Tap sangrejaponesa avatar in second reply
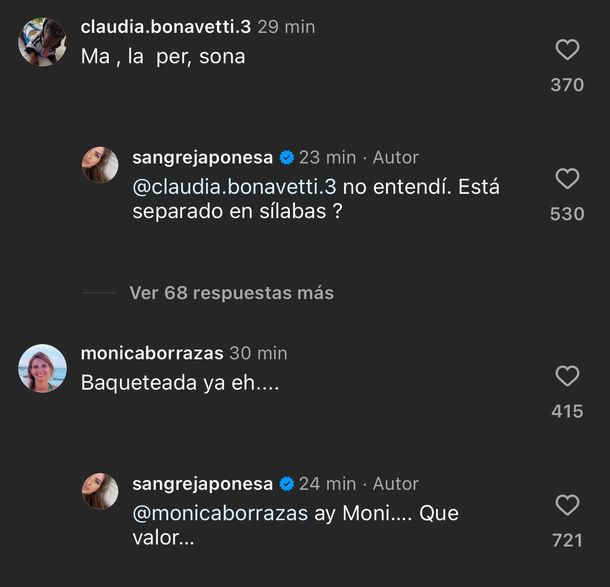The image size is (610, 587). (x=100, y=492)
